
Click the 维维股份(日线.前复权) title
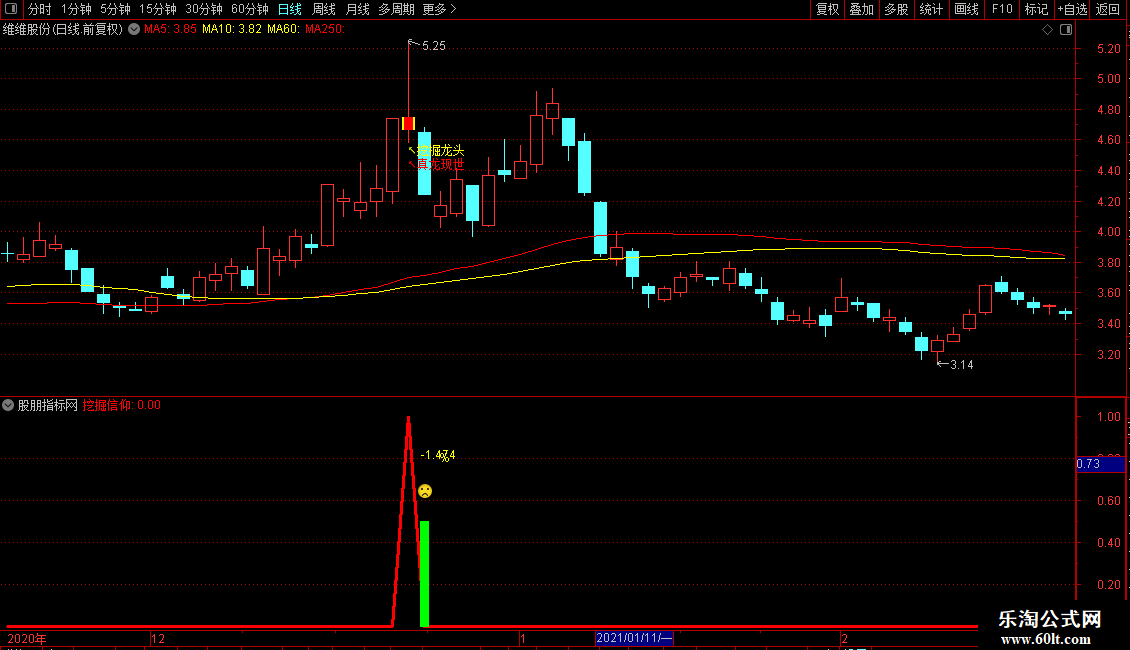[x=63, y=30]
